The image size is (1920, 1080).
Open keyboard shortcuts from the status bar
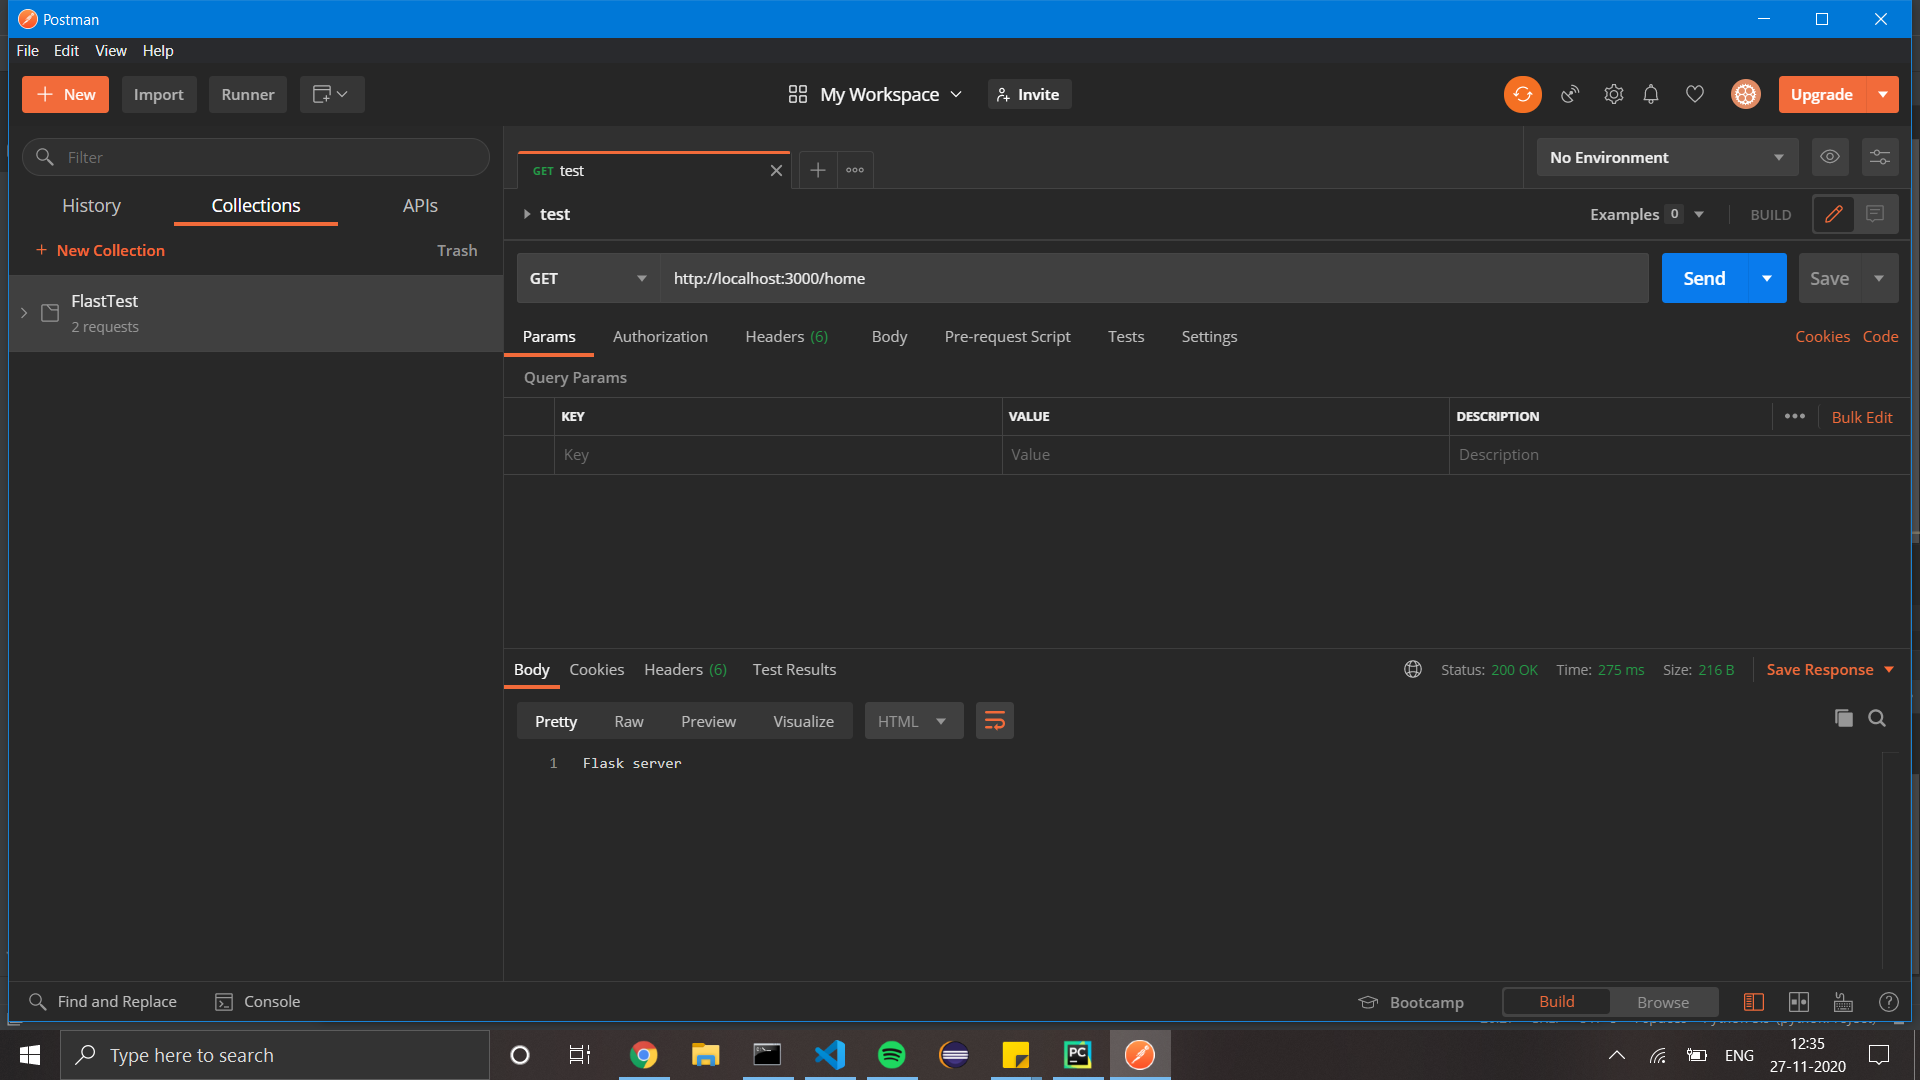tap(1843, 1001)
